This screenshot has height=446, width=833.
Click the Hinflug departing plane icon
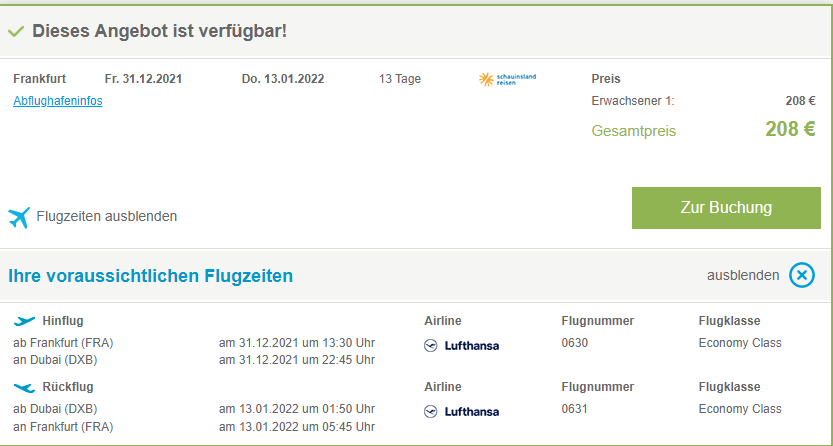coord(24,321)
